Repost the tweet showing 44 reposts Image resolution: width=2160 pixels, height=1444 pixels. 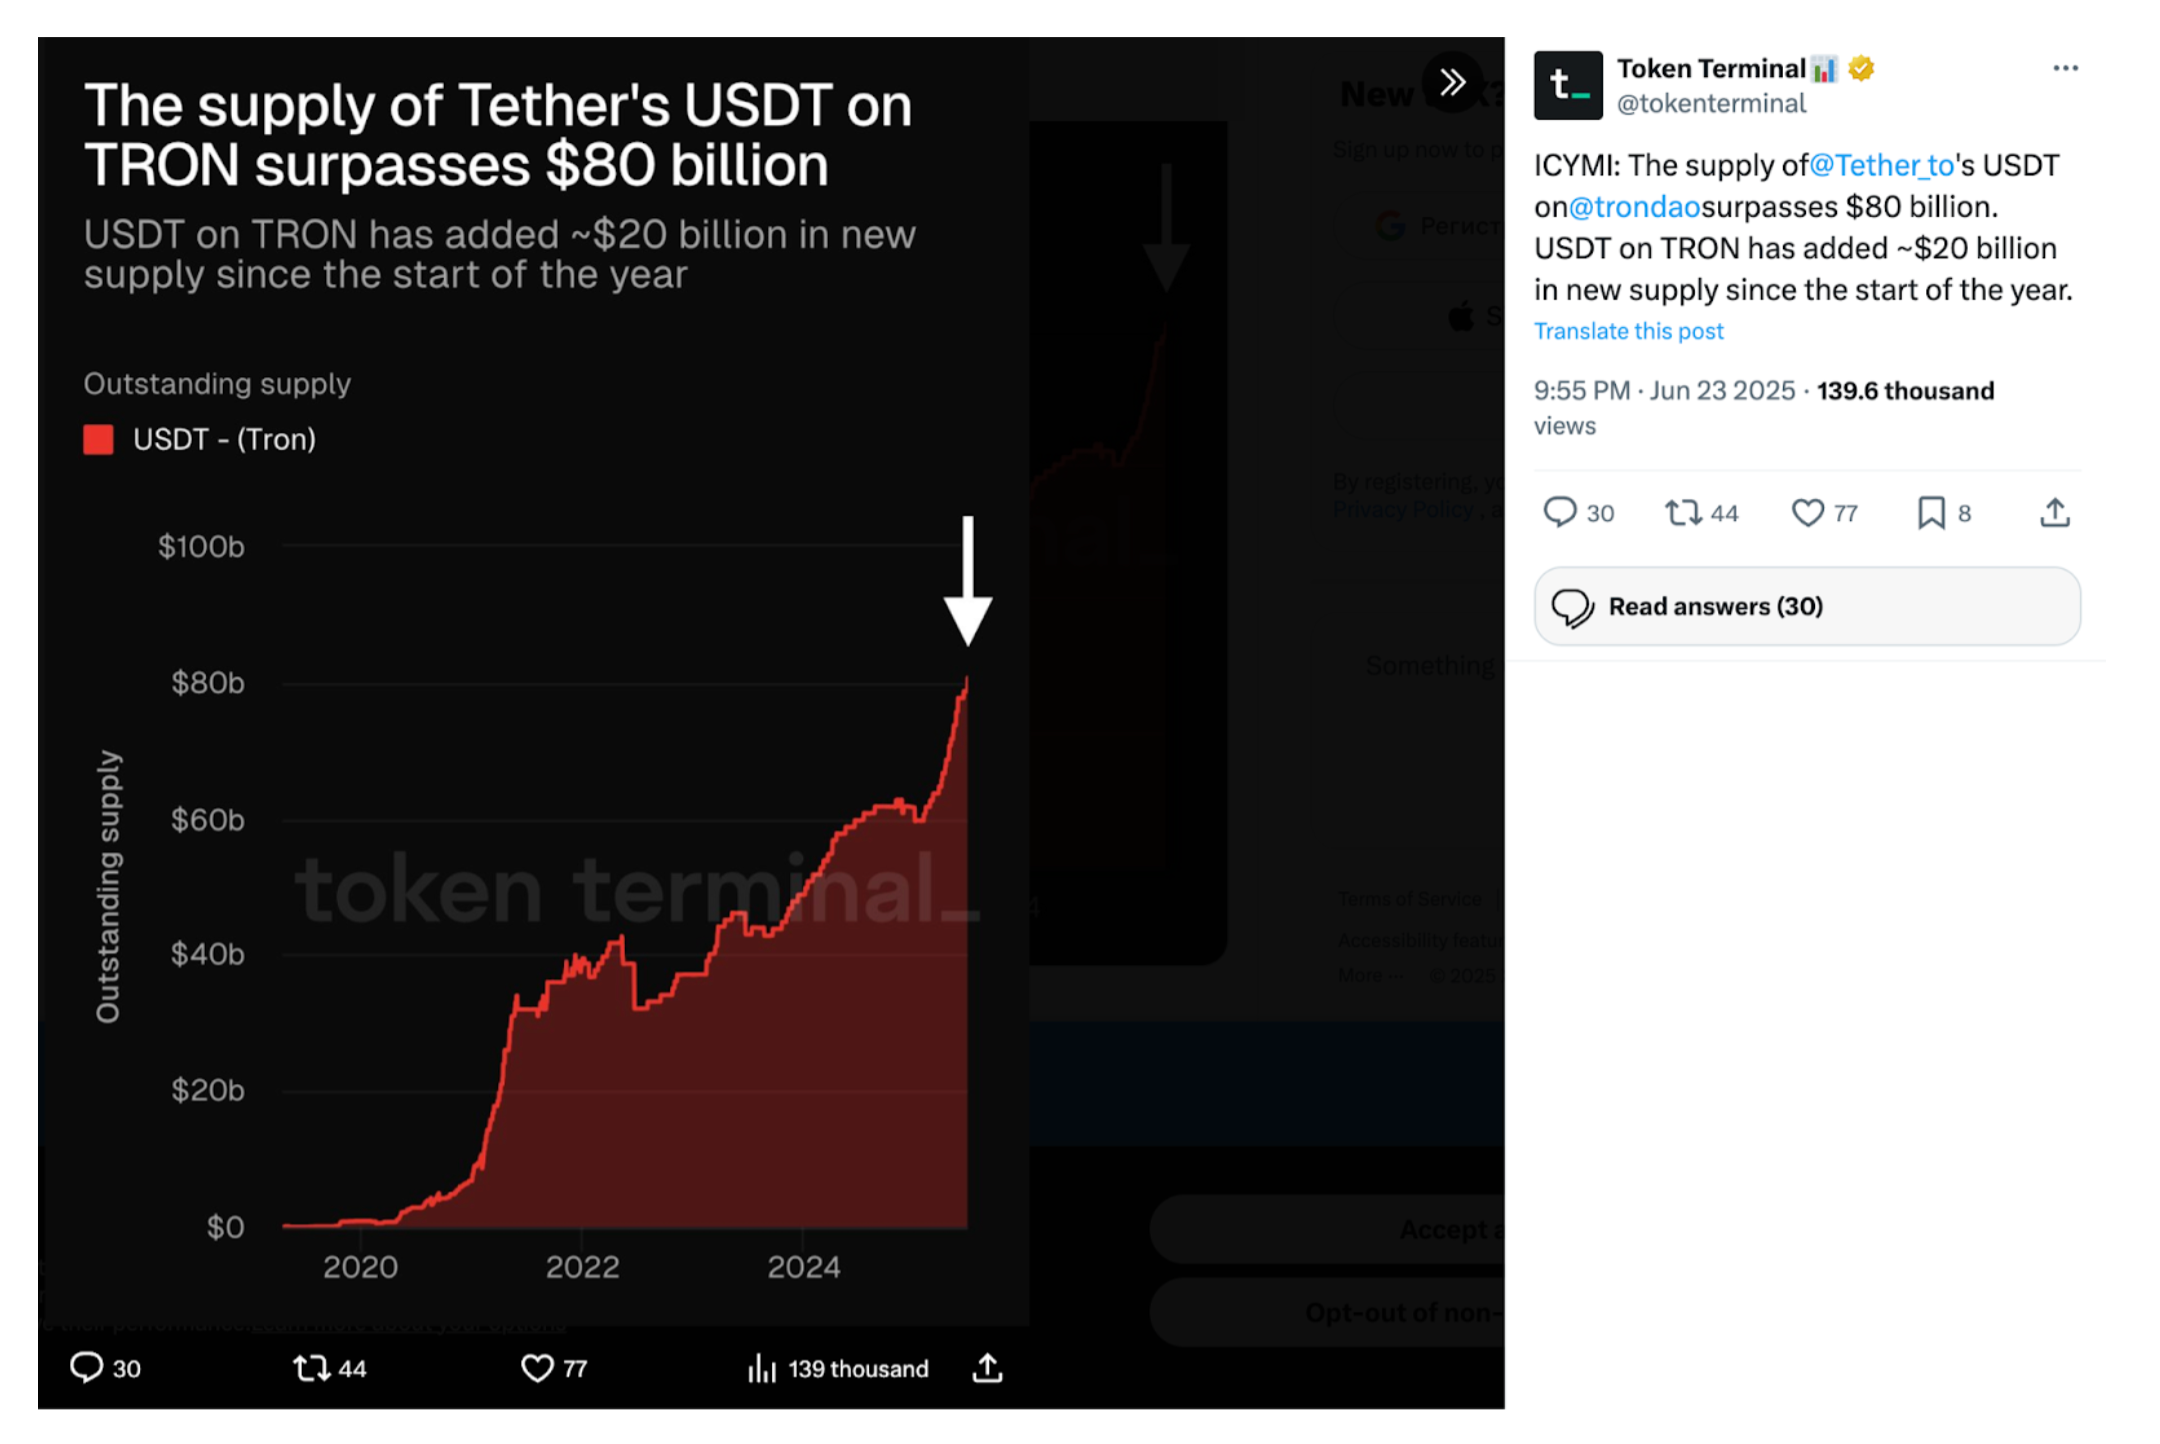[x=1684, y=512]
